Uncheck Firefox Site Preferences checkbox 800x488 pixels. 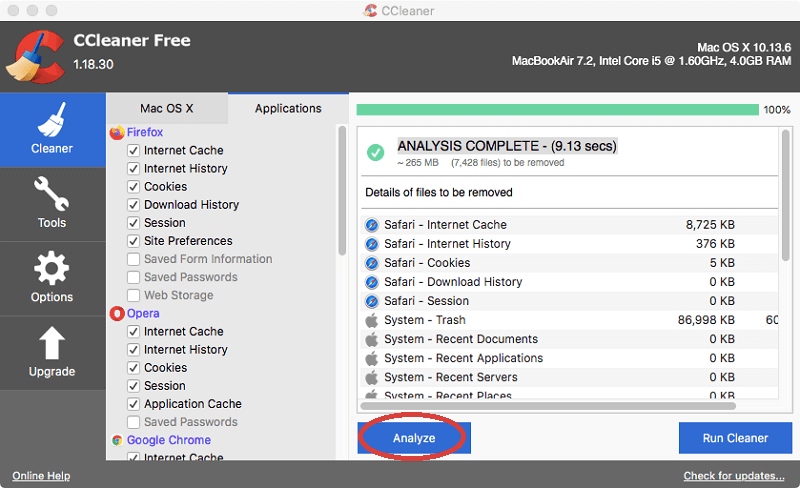[x=133, y=241]
